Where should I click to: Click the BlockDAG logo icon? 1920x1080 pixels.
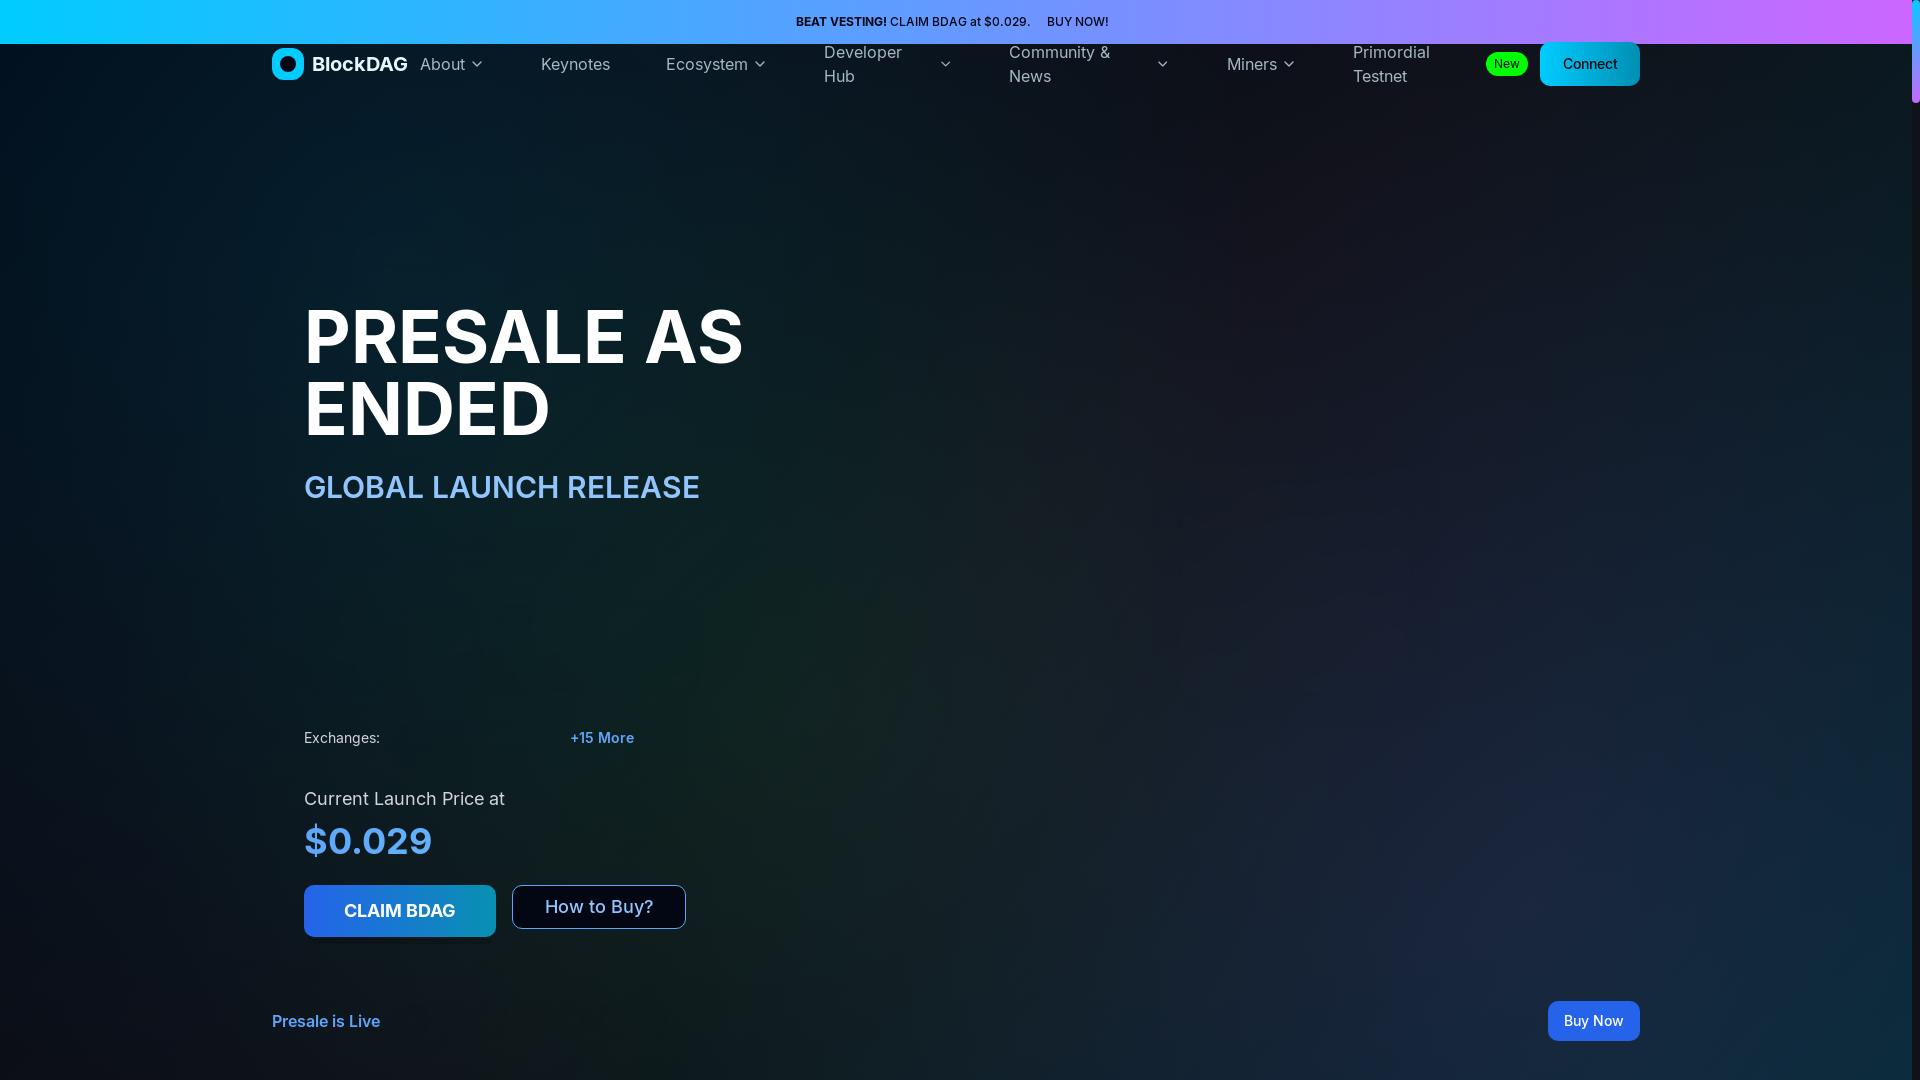click(288, 64)
